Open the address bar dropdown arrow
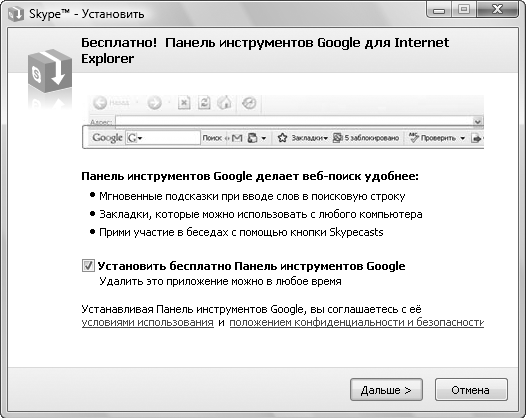The width and height of the screenshot is (526, 418). click(478, 122)
